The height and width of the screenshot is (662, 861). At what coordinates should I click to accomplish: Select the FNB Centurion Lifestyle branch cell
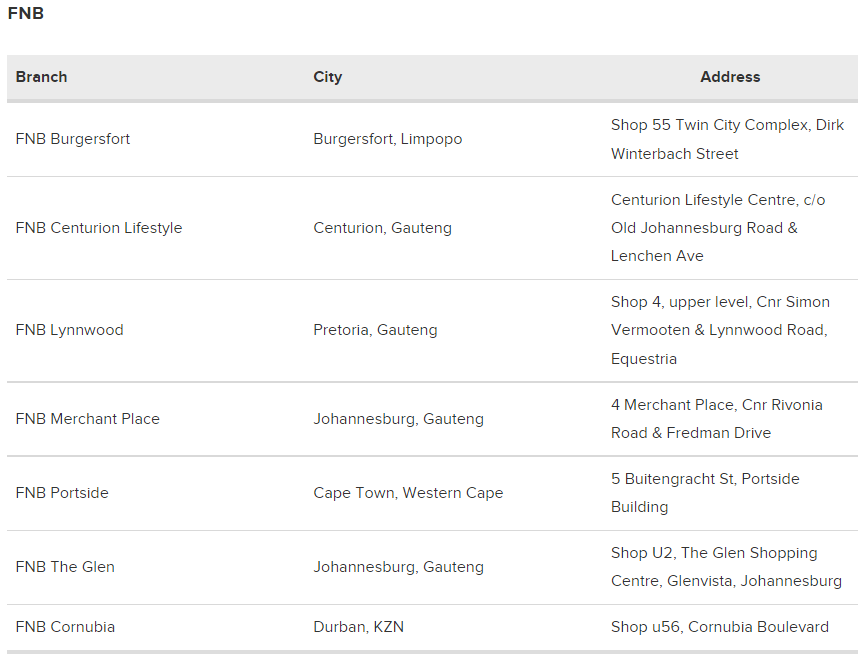99,228
